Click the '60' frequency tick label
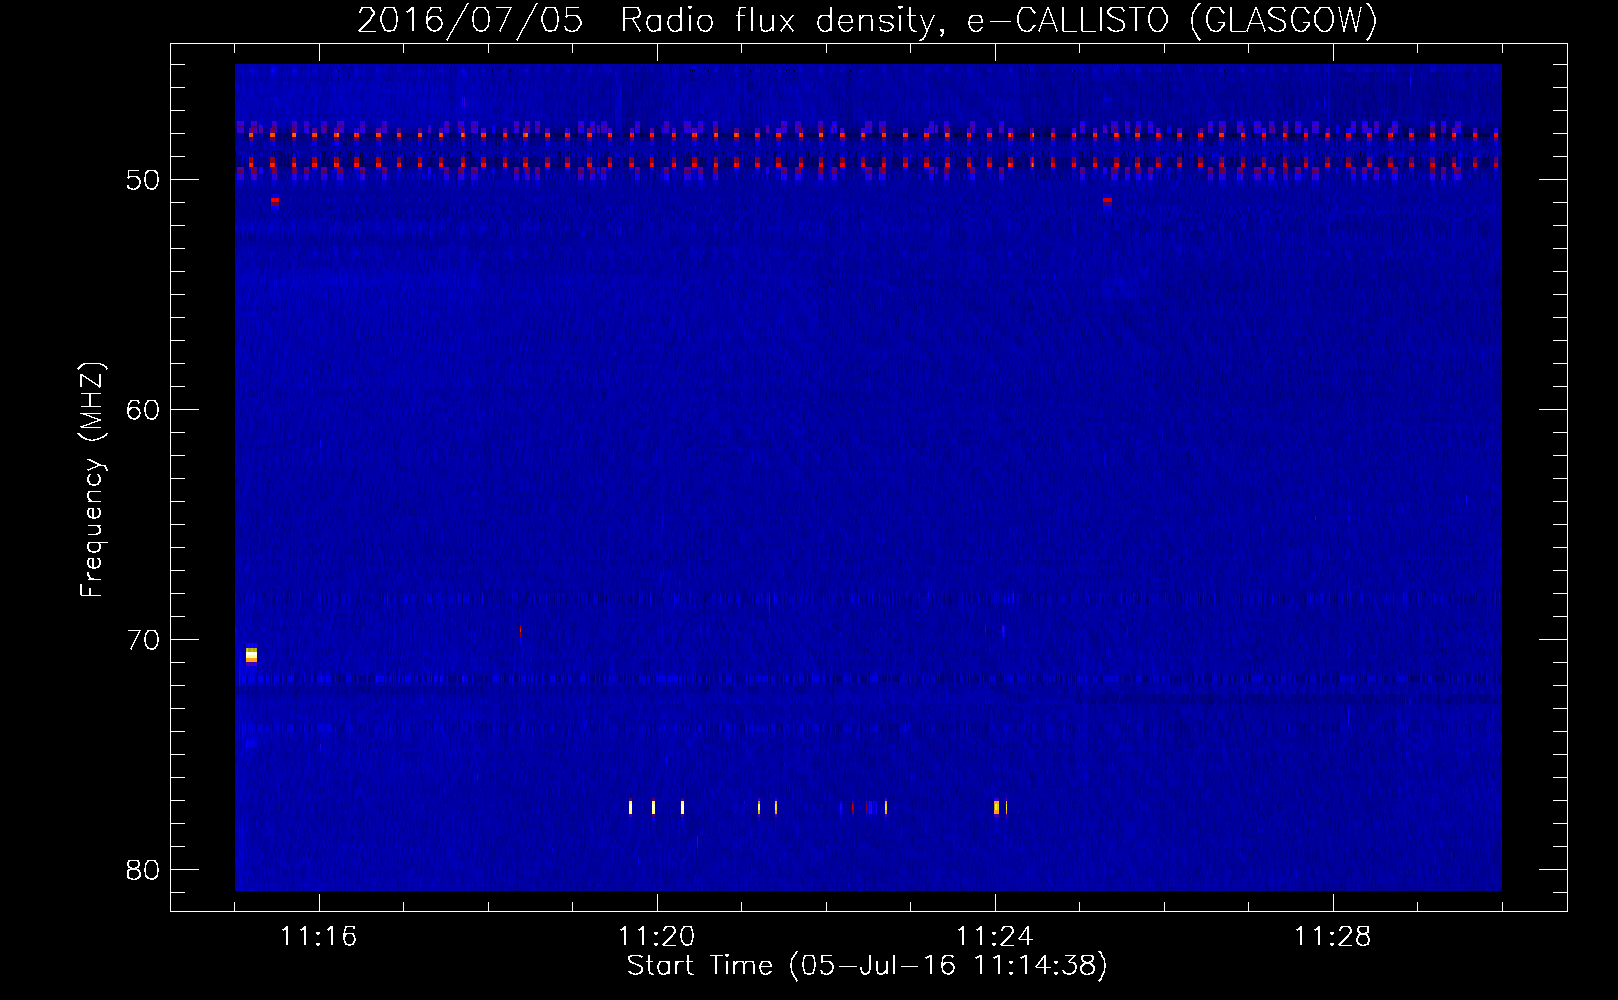The width and height of the screenshot is (1618, 1000). pos(143,410)
